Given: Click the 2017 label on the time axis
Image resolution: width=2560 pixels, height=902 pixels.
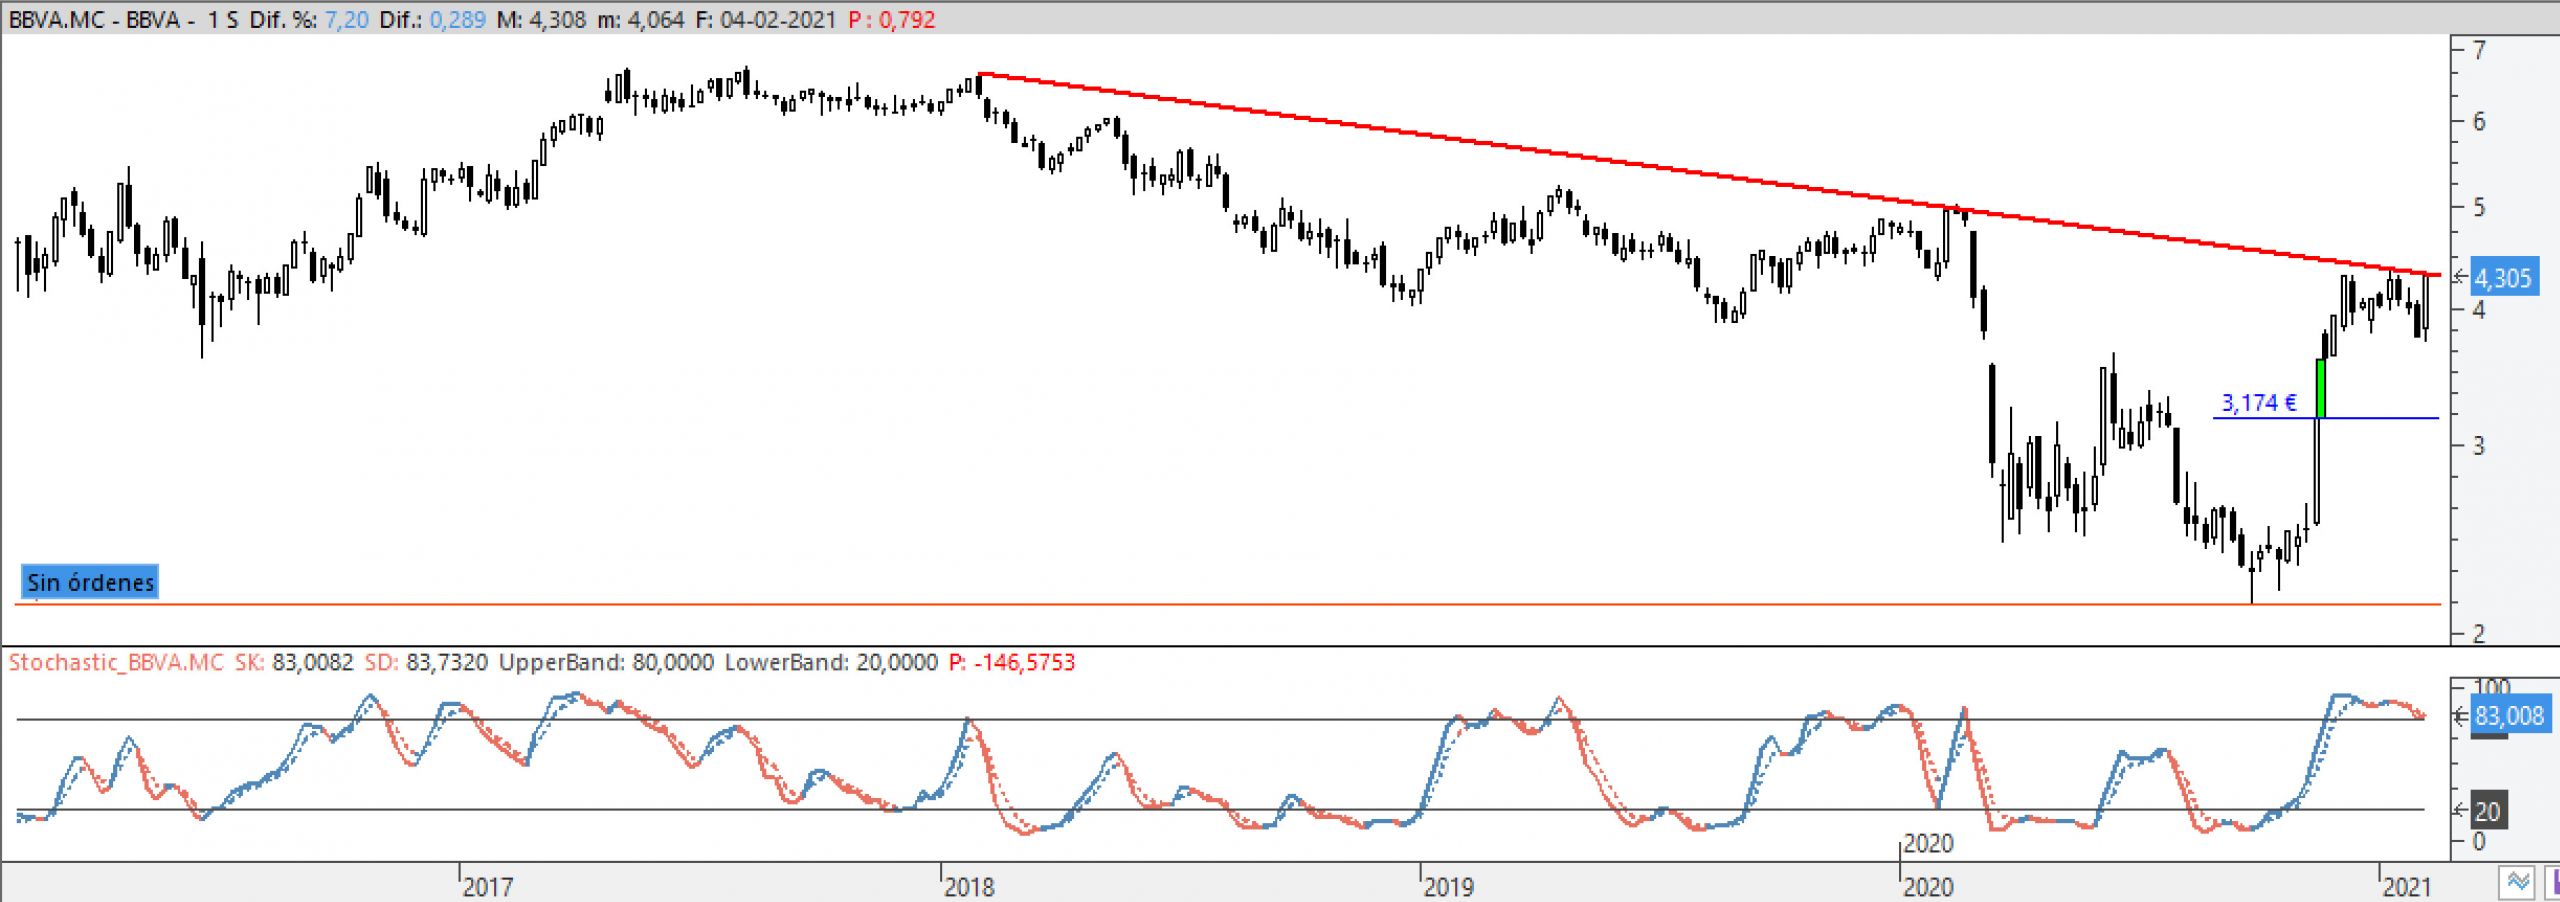Looking at the screenshot, I should tap(488, 886).
